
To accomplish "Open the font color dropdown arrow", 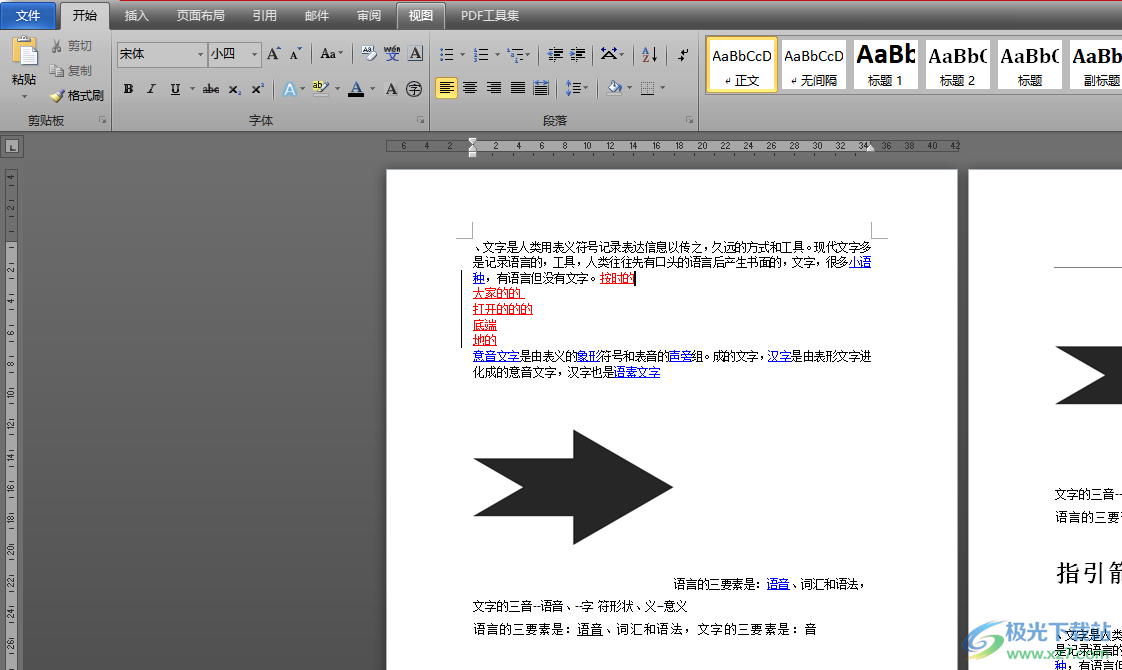I will tap(373, 89).
